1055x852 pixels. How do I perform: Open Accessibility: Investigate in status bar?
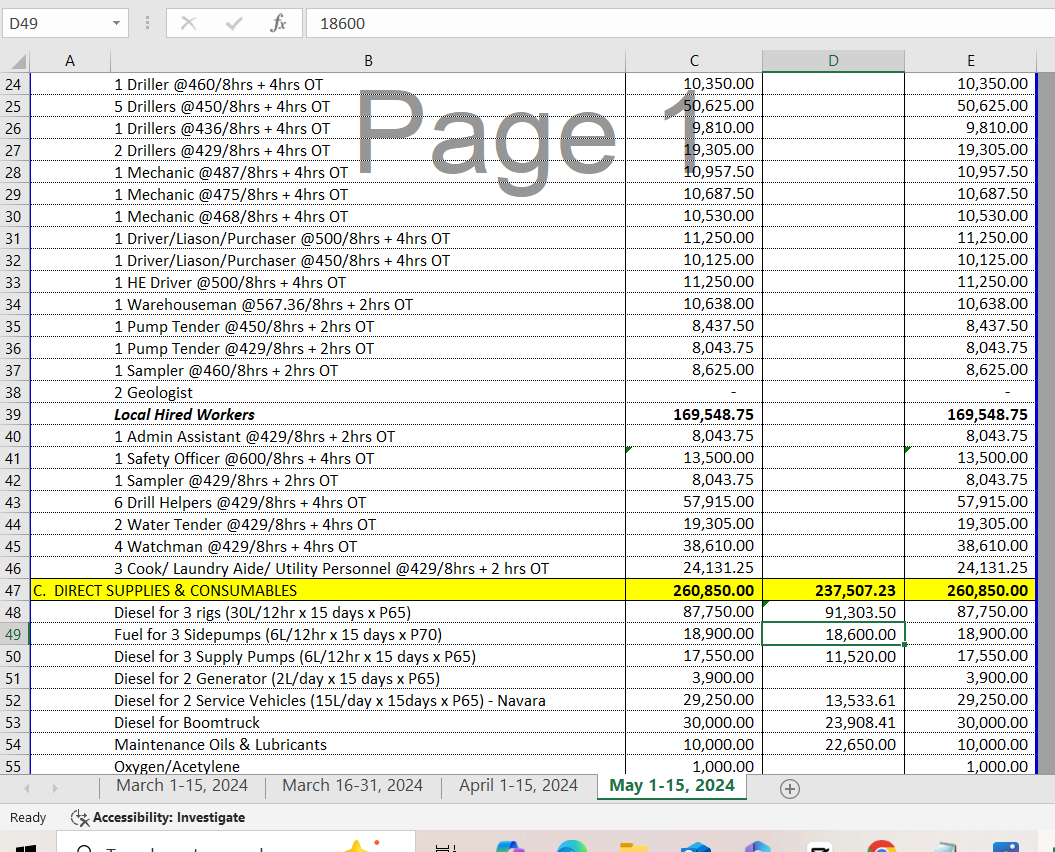tap(158, 818)
